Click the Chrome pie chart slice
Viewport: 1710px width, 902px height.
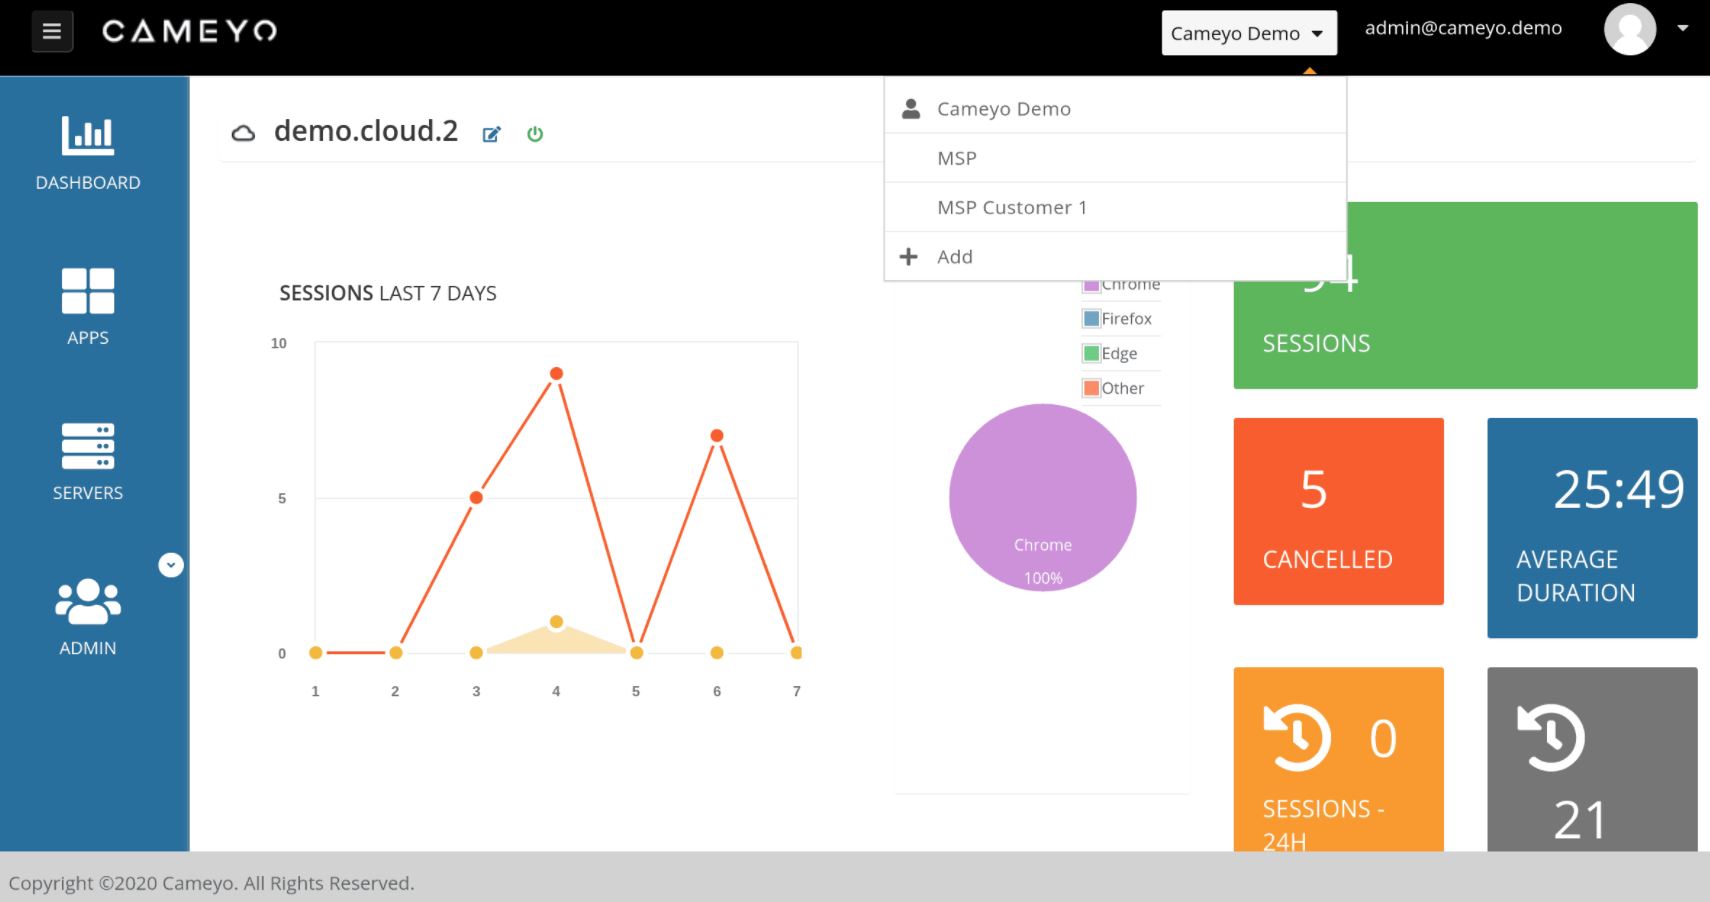pos(1043,497)
